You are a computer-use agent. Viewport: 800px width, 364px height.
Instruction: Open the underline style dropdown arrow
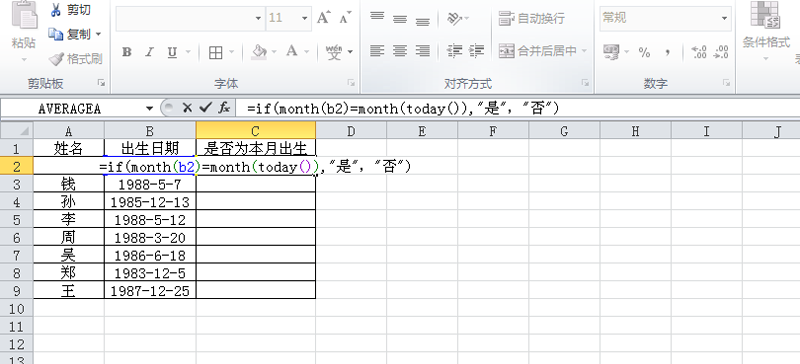188,52
